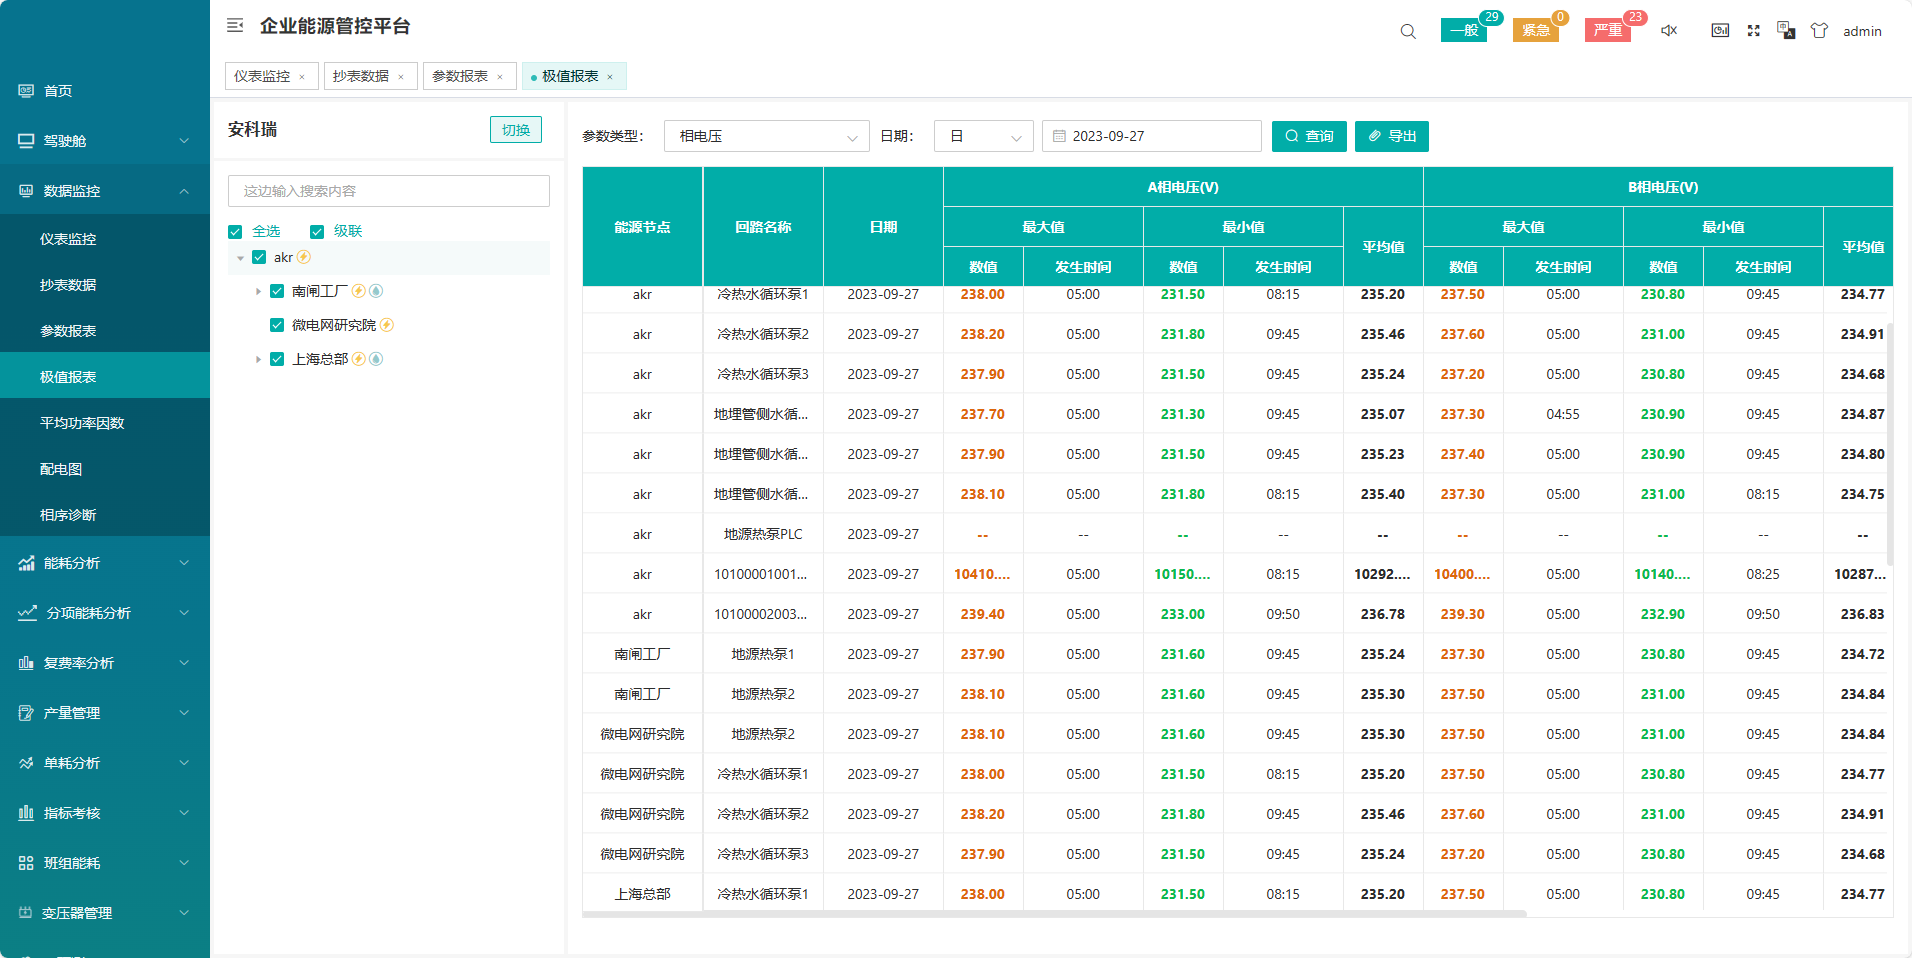Open 平均功率因数 in the sidebar
The height and width of the screenshot is (958, 1912).
pyautogui.click(x=82, y=423)
